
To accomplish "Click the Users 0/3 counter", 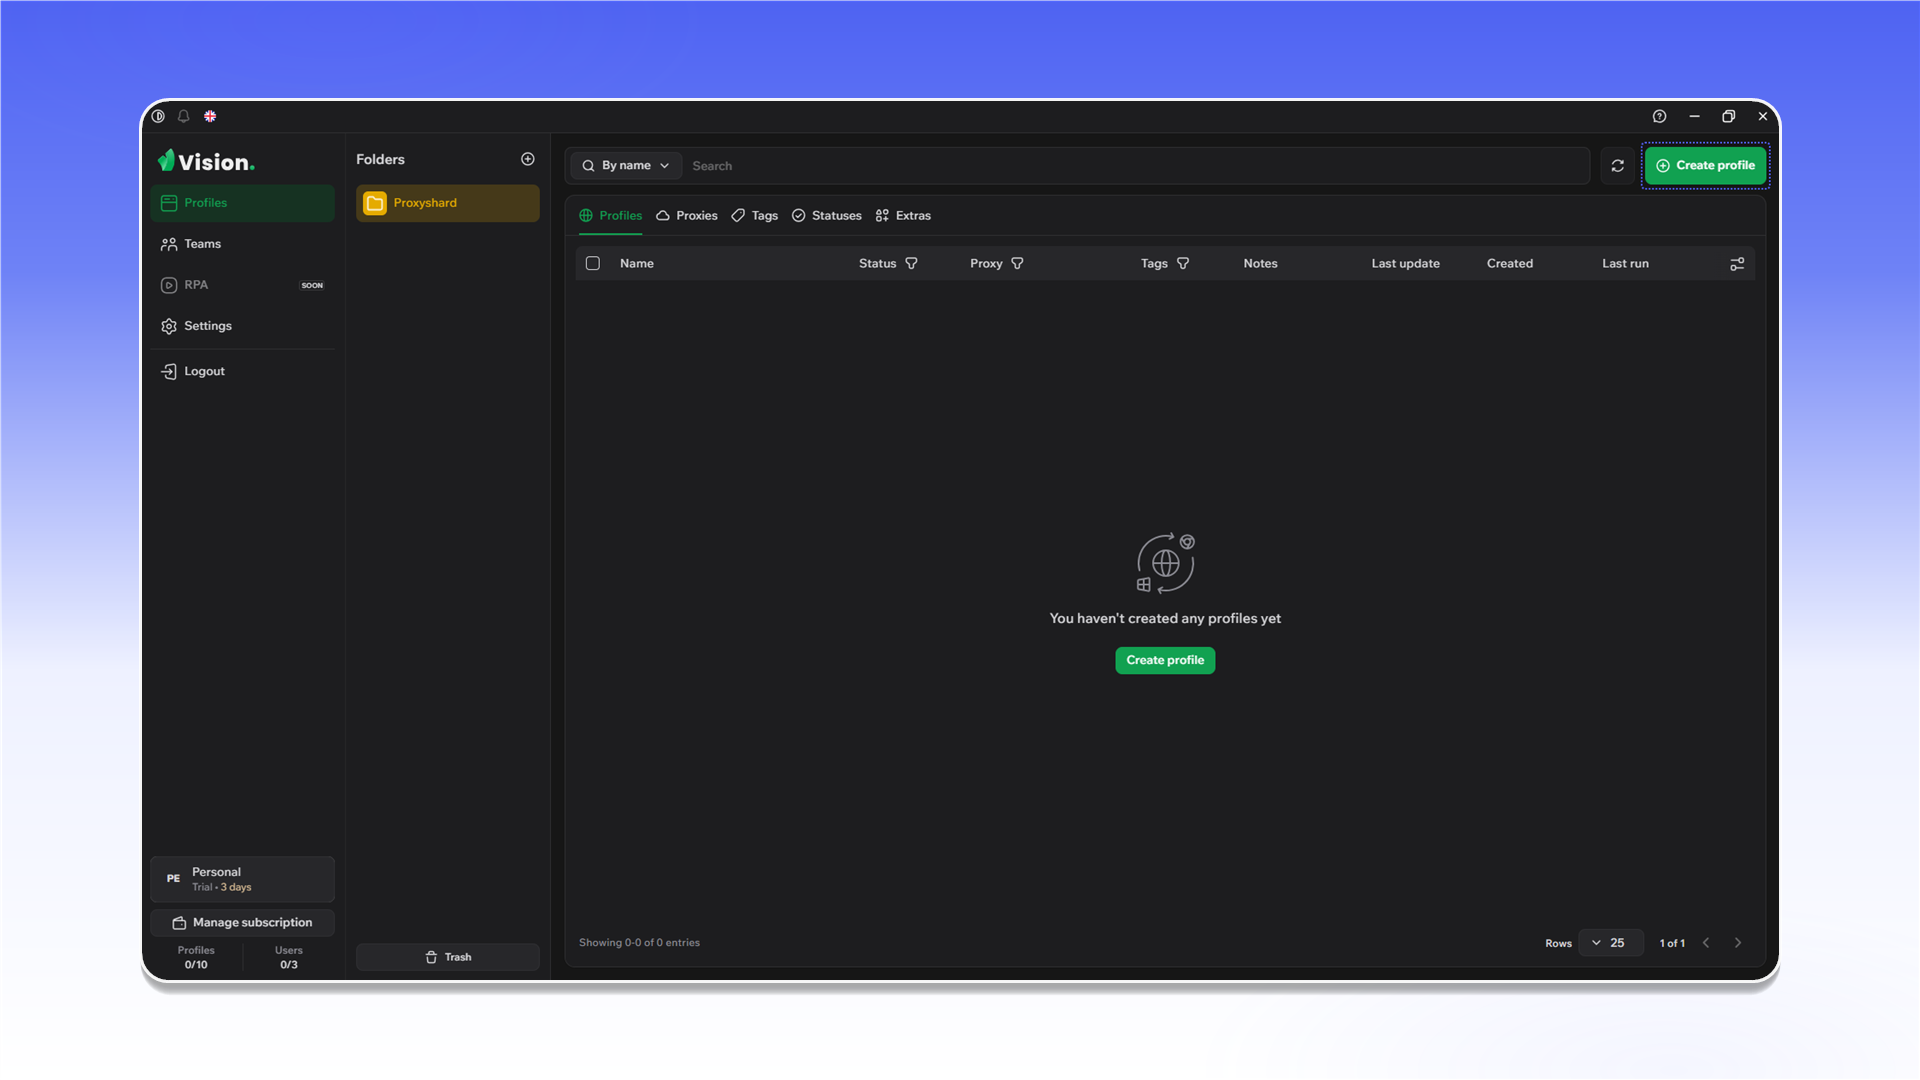I will point(289,958).
